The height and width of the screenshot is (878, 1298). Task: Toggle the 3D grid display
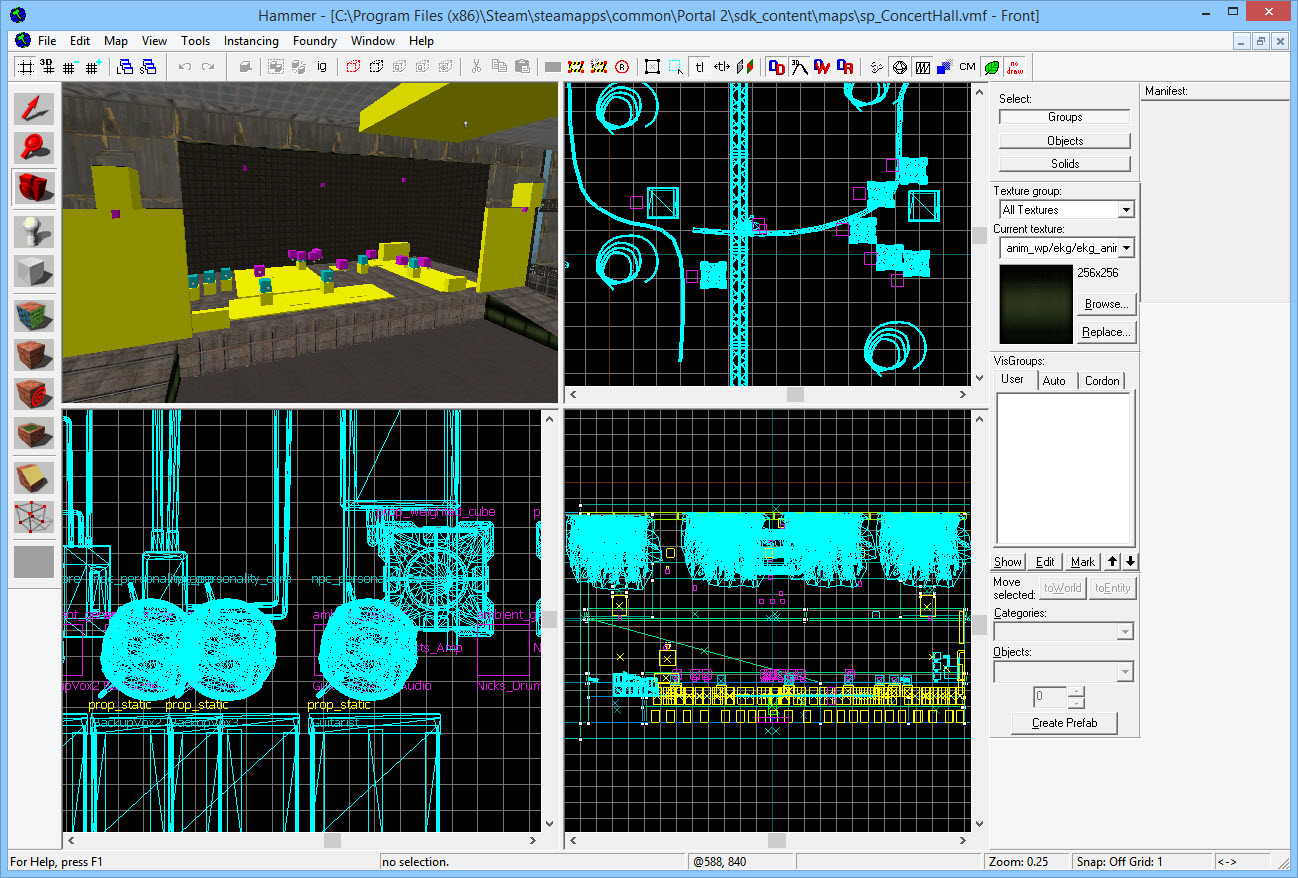pyautogui.click(x=46, y=67)
